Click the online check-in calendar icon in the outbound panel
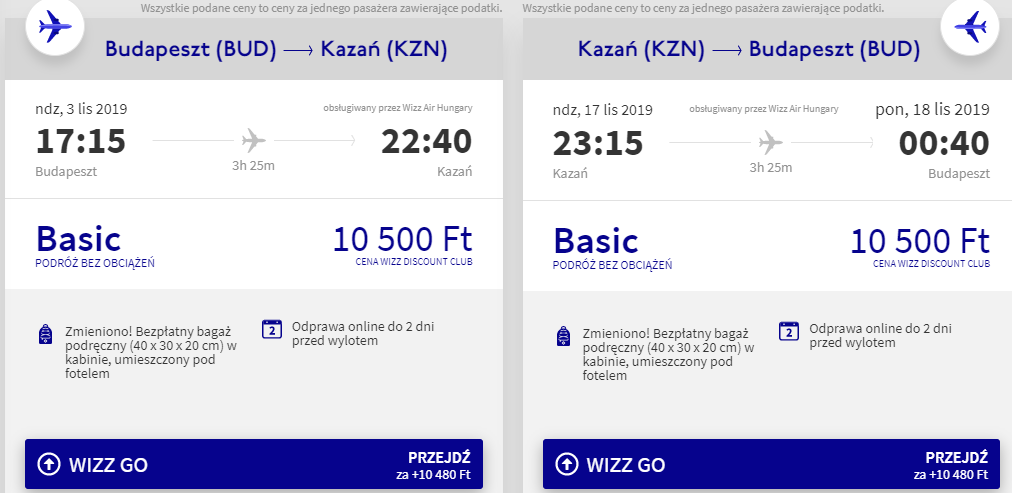Image resolution: width=1012 pixels, height=493 pixels. pyautogui.click(x=272, y=328)
